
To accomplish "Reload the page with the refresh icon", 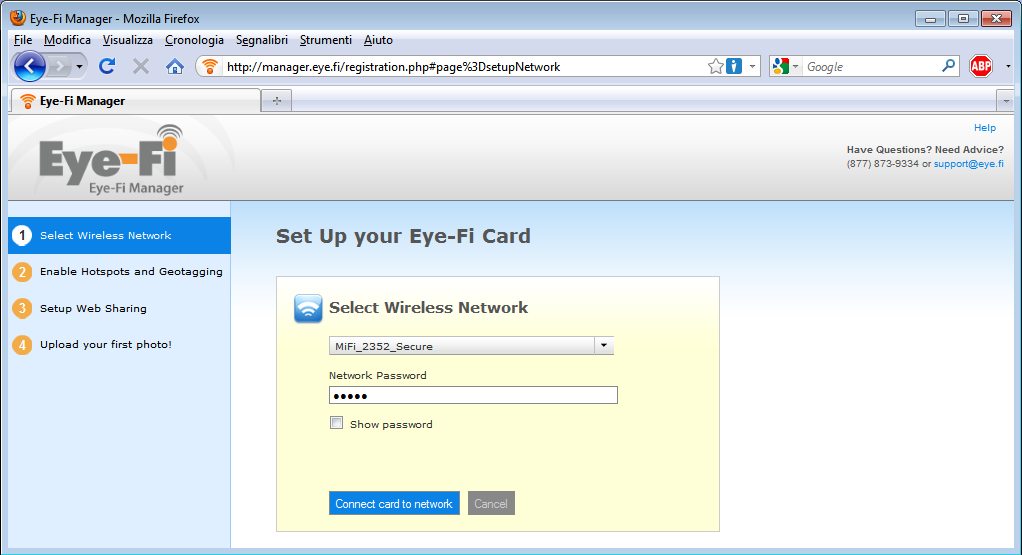I will click(107, 66).
